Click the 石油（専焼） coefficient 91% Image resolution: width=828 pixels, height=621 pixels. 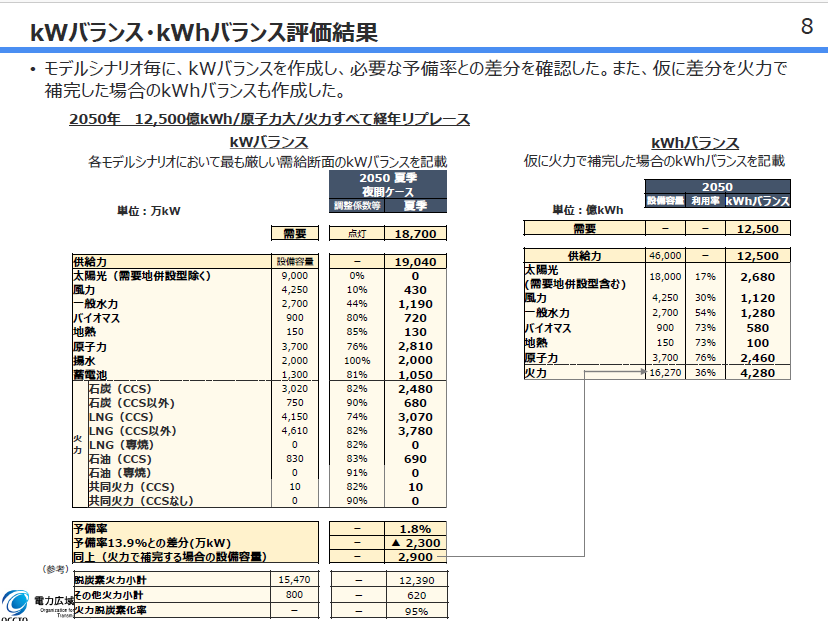click(357, 473)
